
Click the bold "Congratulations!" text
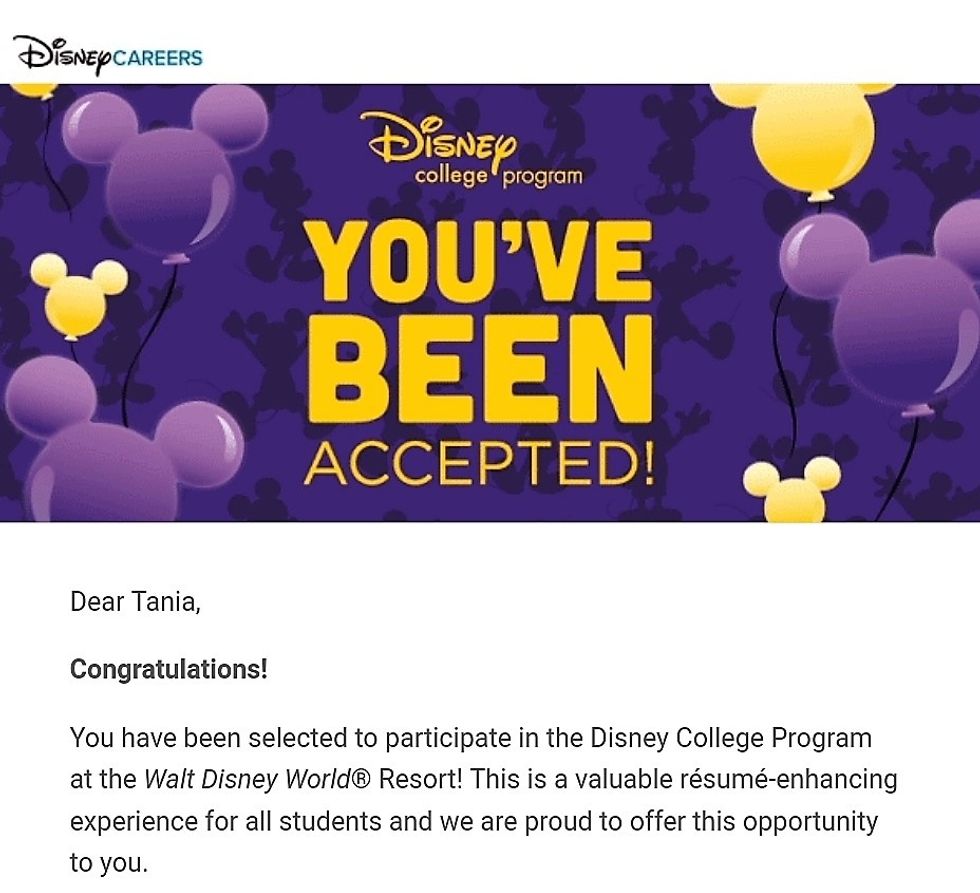coord(168,669)
